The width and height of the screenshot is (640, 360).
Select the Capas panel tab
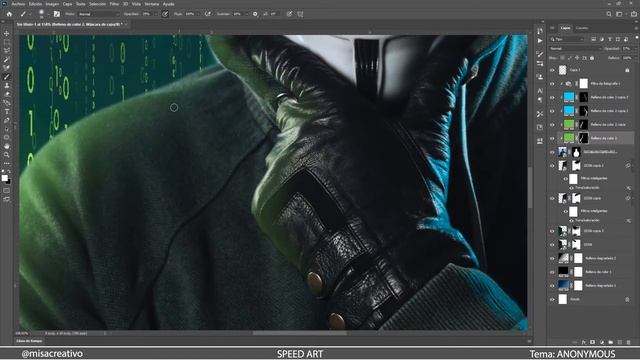[x=565, y=28]
